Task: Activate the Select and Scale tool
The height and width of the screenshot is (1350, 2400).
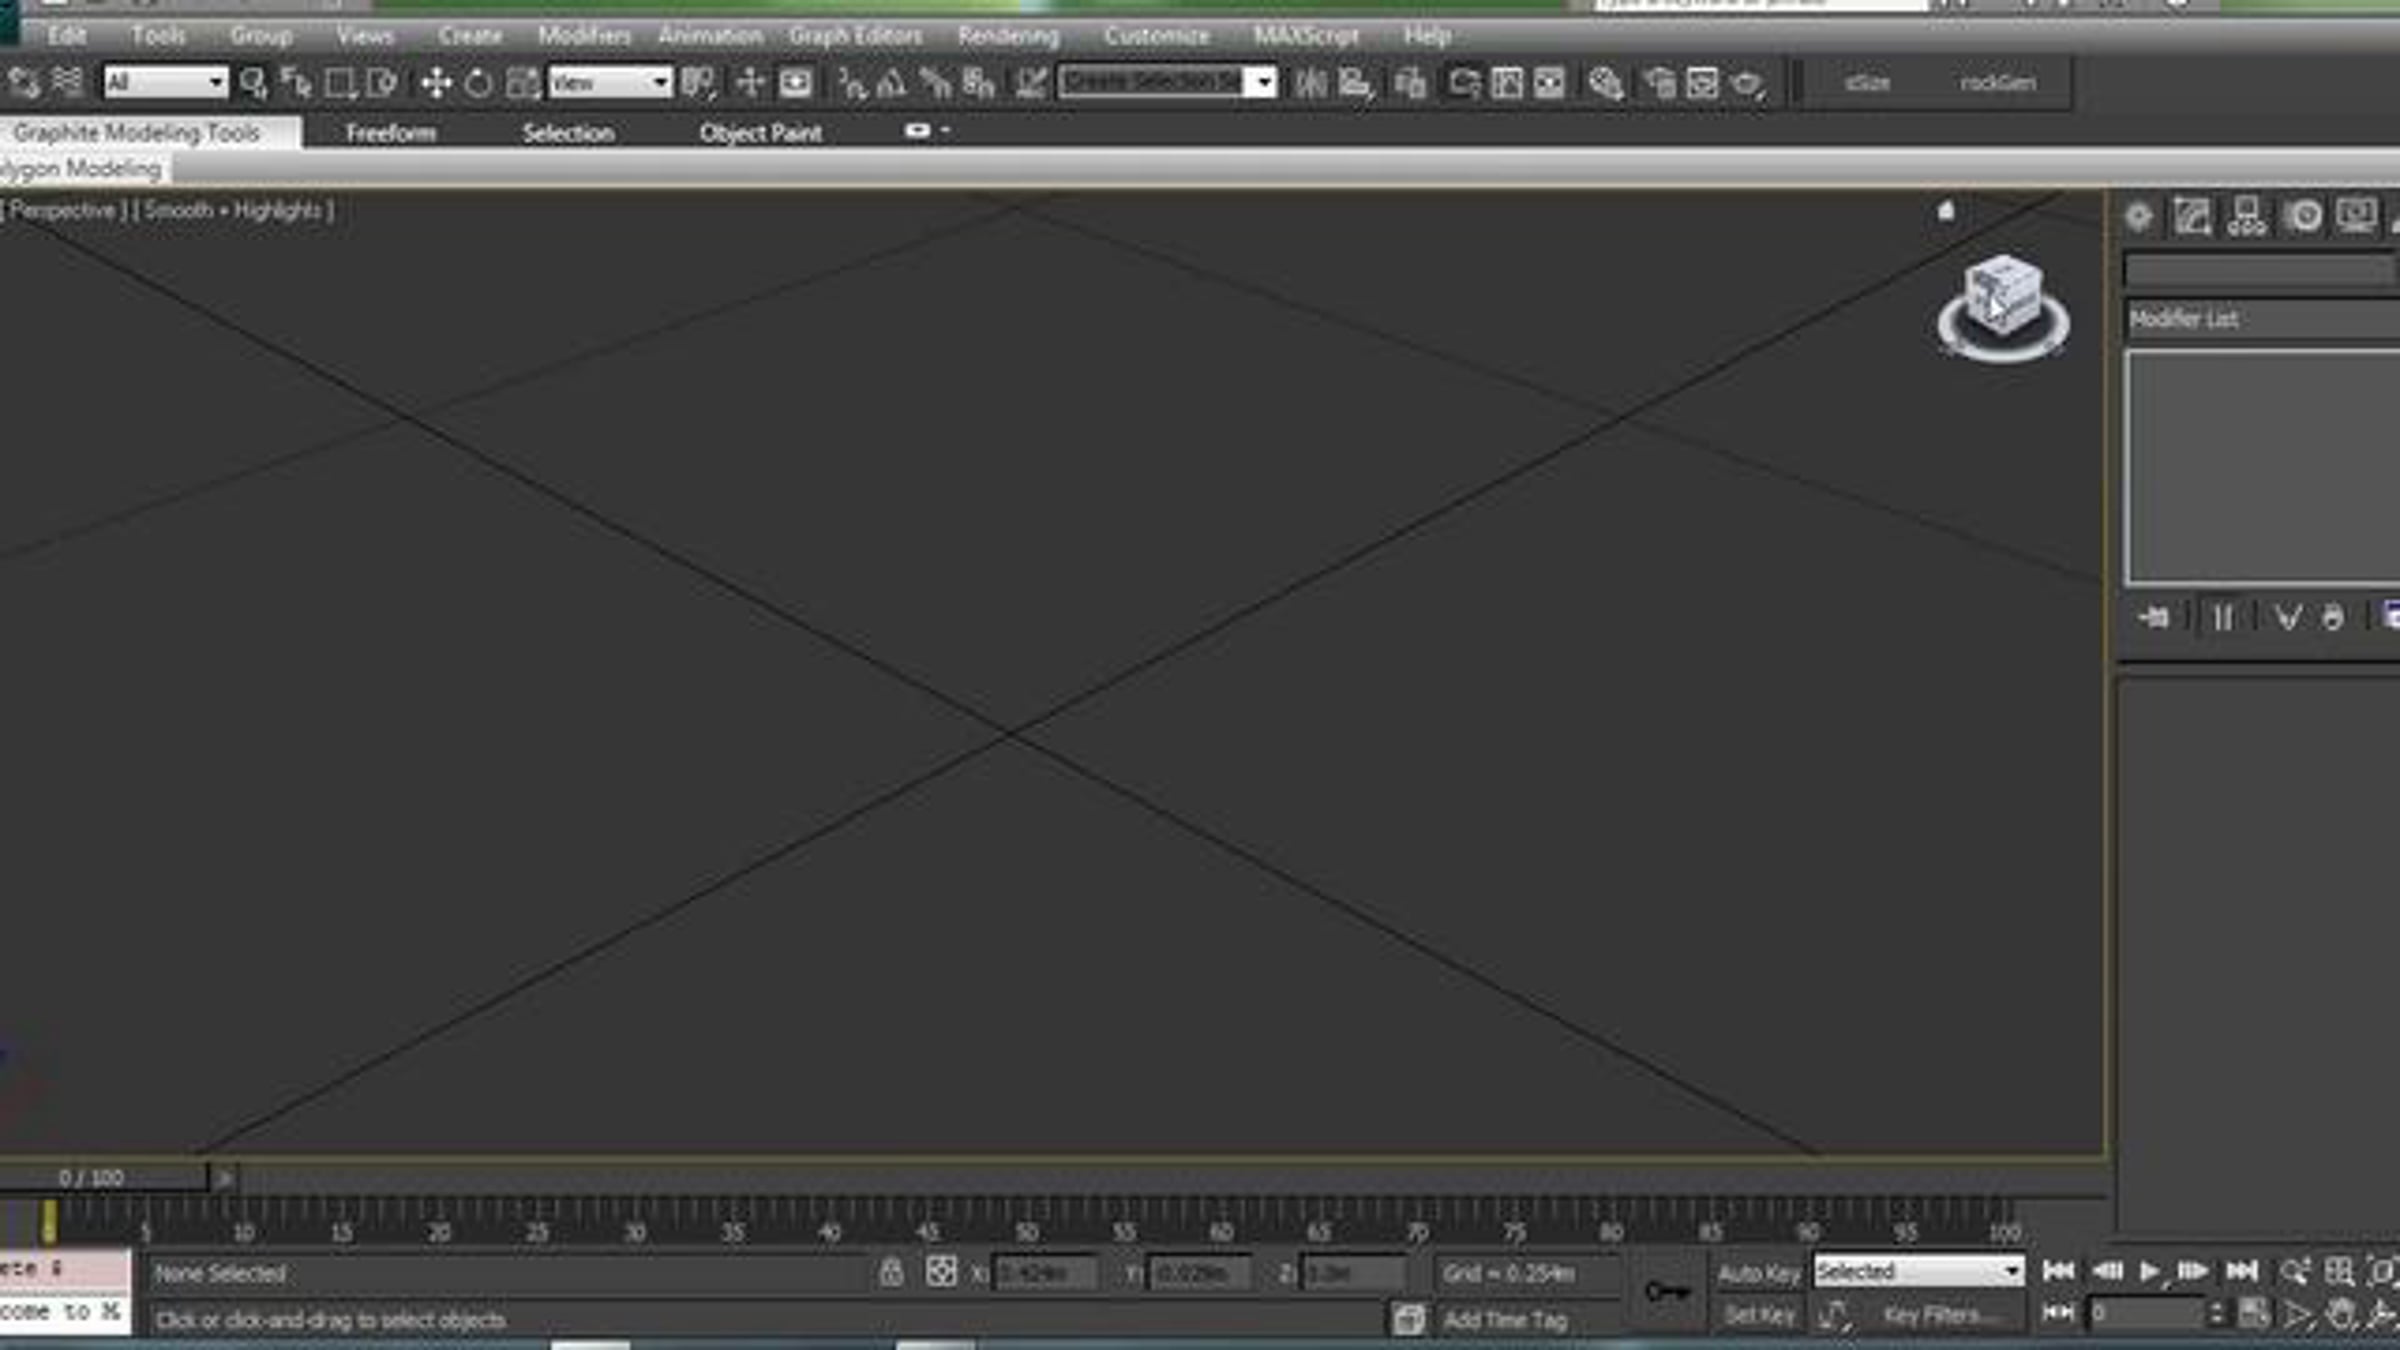Action: [x=522, y=82]
